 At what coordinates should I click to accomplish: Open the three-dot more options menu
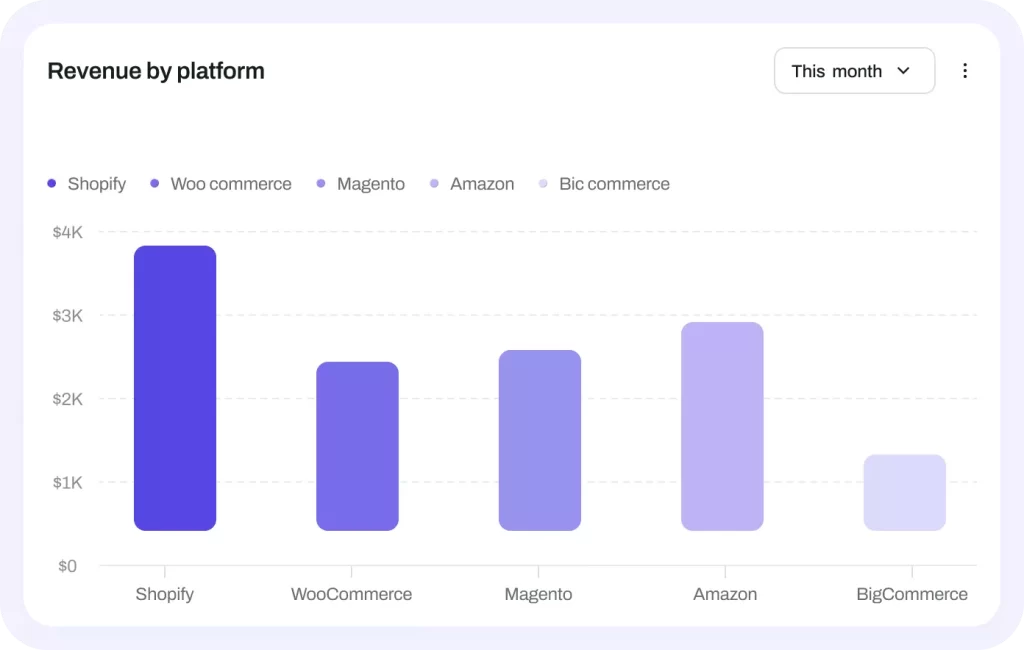(x=965, y=71)
